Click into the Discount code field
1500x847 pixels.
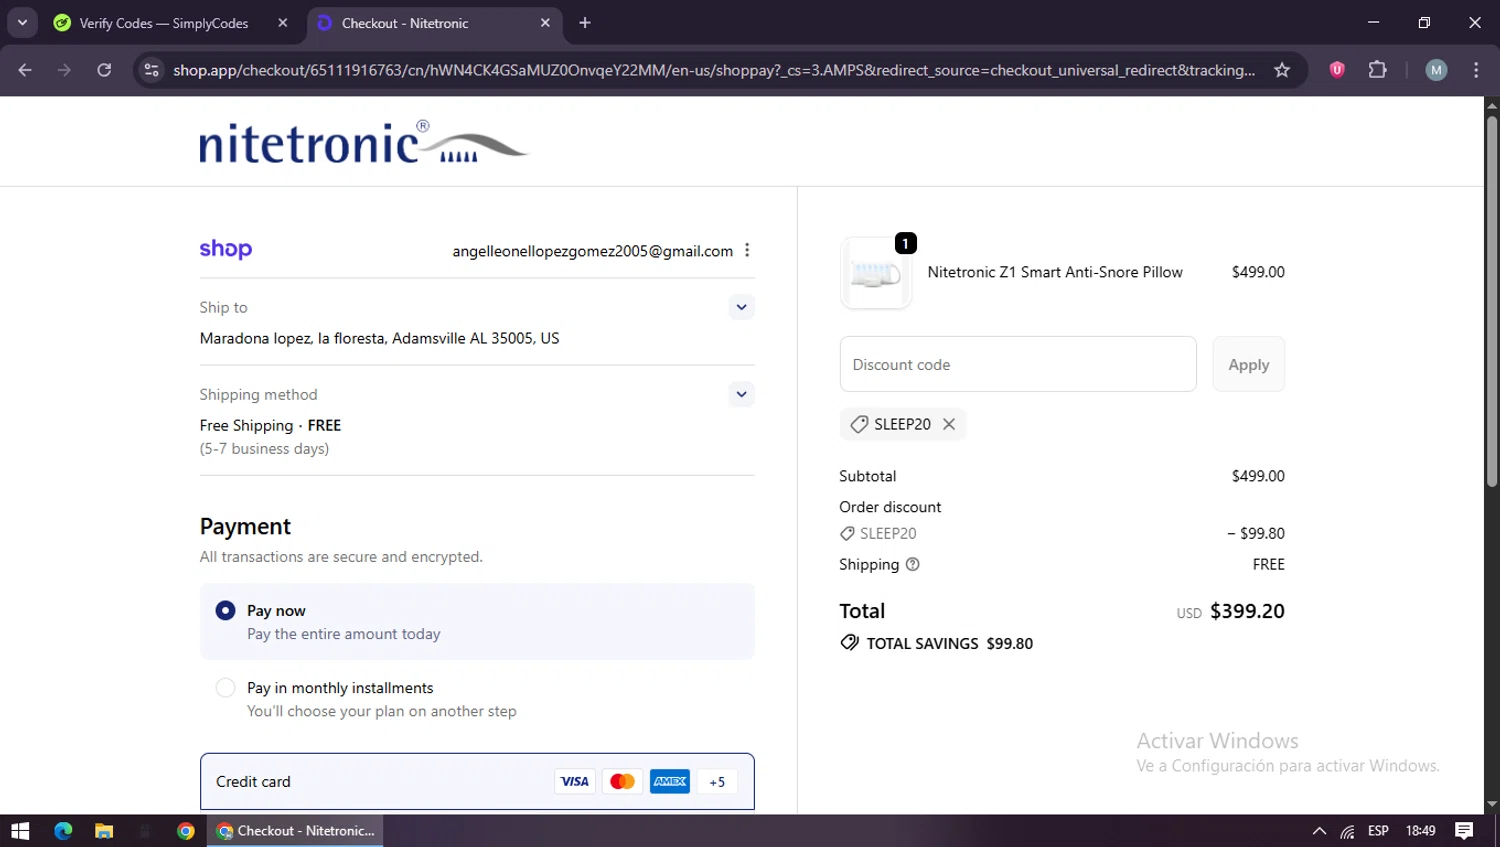[1018, 364]
